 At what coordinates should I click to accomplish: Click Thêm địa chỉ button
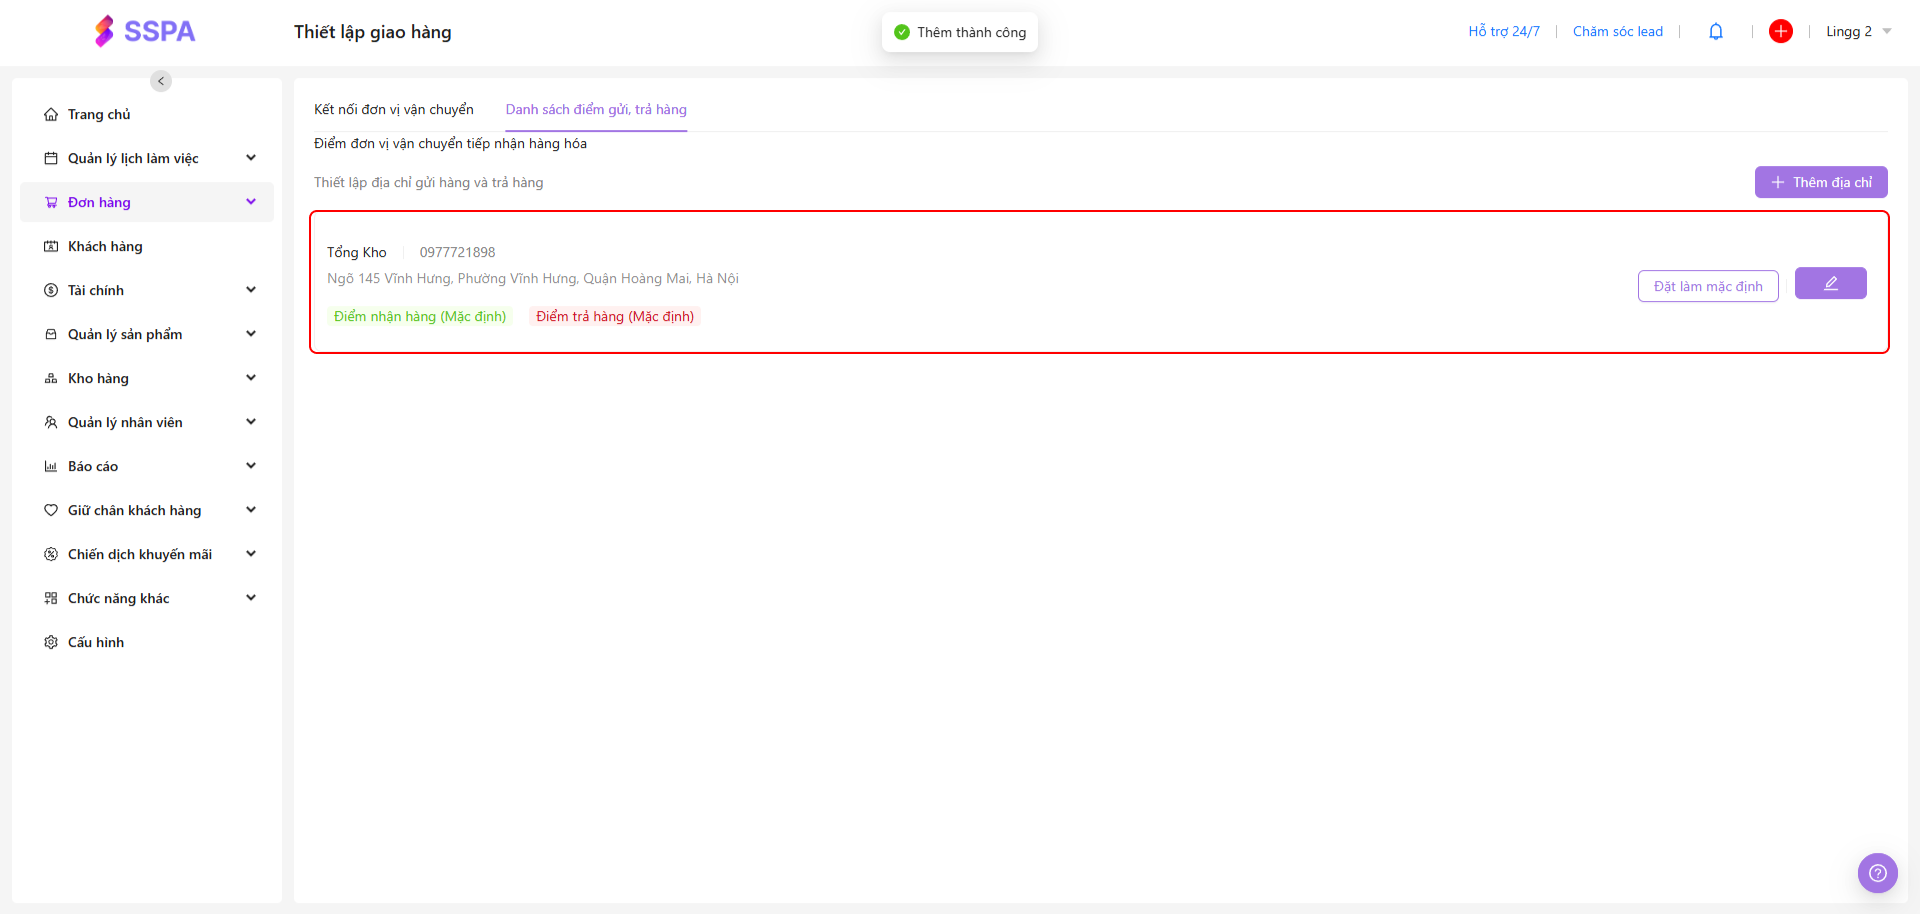coord(1821,182)
